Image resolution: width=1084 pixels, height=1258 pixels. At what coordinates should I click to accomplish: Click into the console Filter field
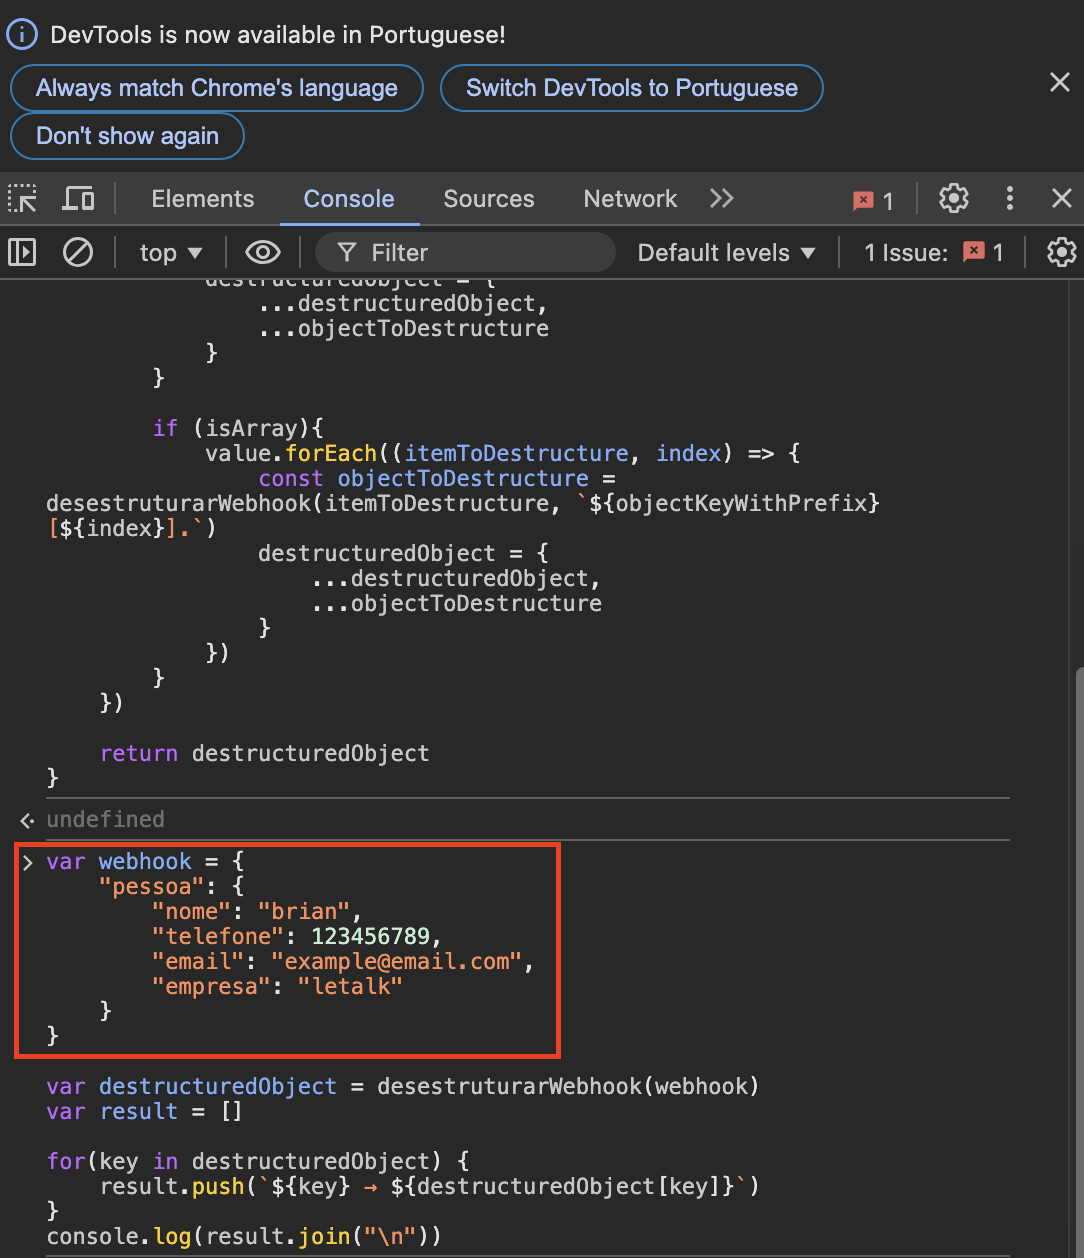coord(480,253)
